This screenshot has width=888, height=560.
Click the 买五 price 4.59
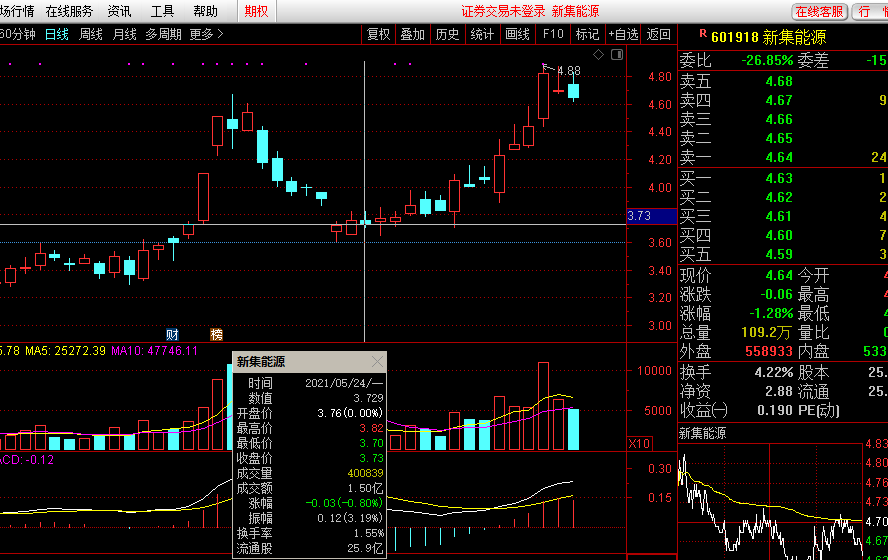pyautogui.click(x=779, y=254)
